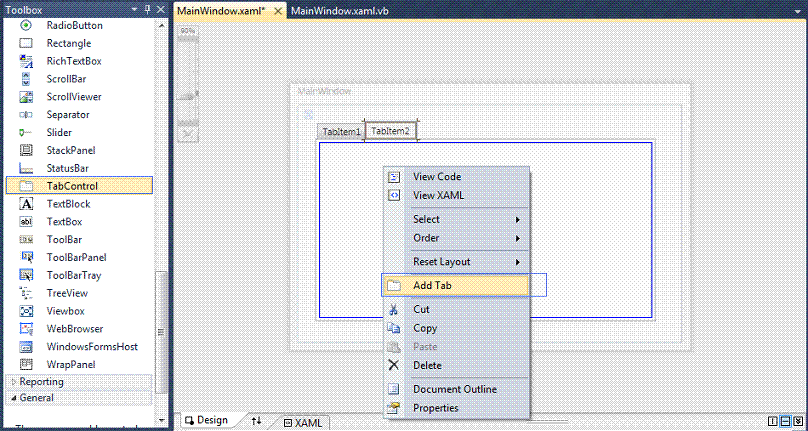
Task: Toggle auto-hide pin on Toolbox
Action: point(147,9)
